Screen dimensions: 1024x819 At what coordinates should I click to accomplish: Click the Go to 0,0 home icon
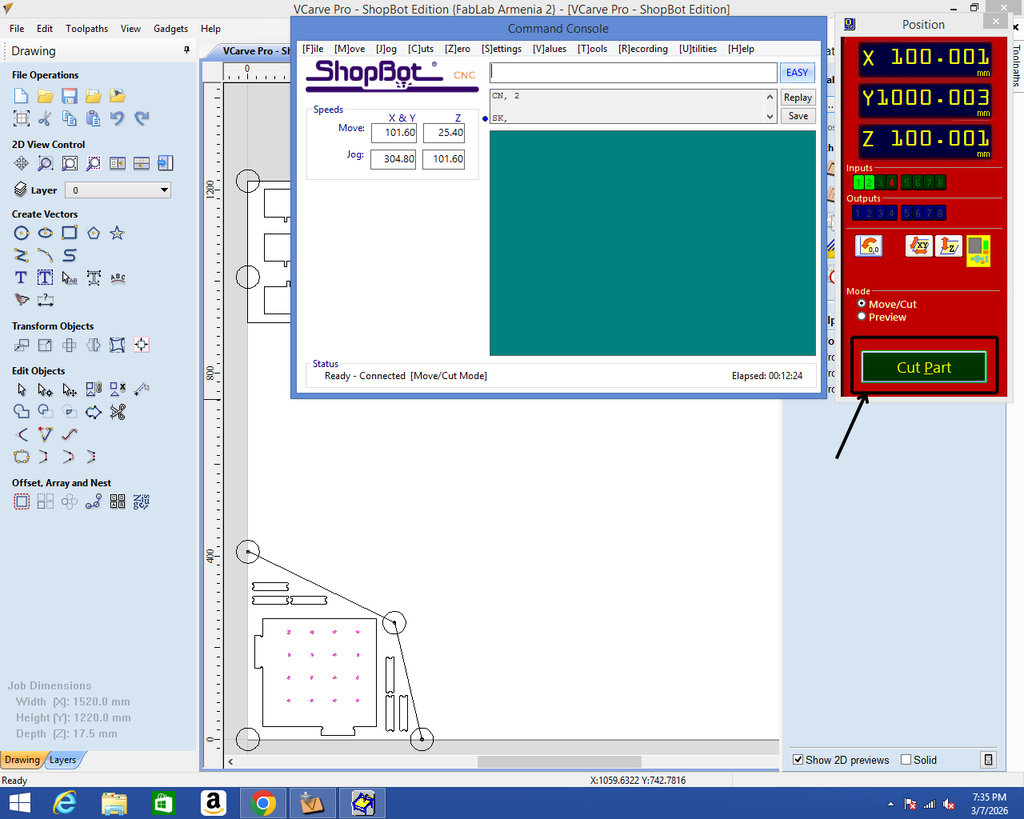[x=869, y=246]
